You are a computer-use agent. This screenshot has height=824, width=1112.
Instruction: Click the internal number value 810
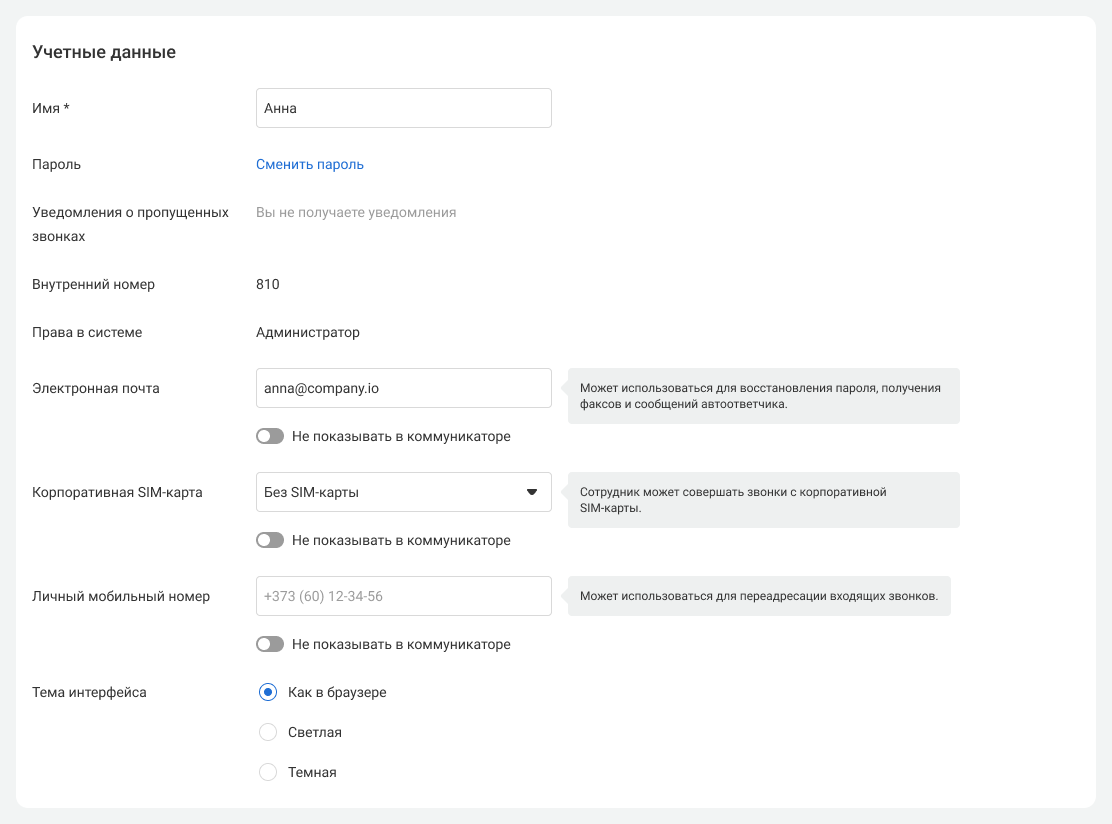point(268,285)
